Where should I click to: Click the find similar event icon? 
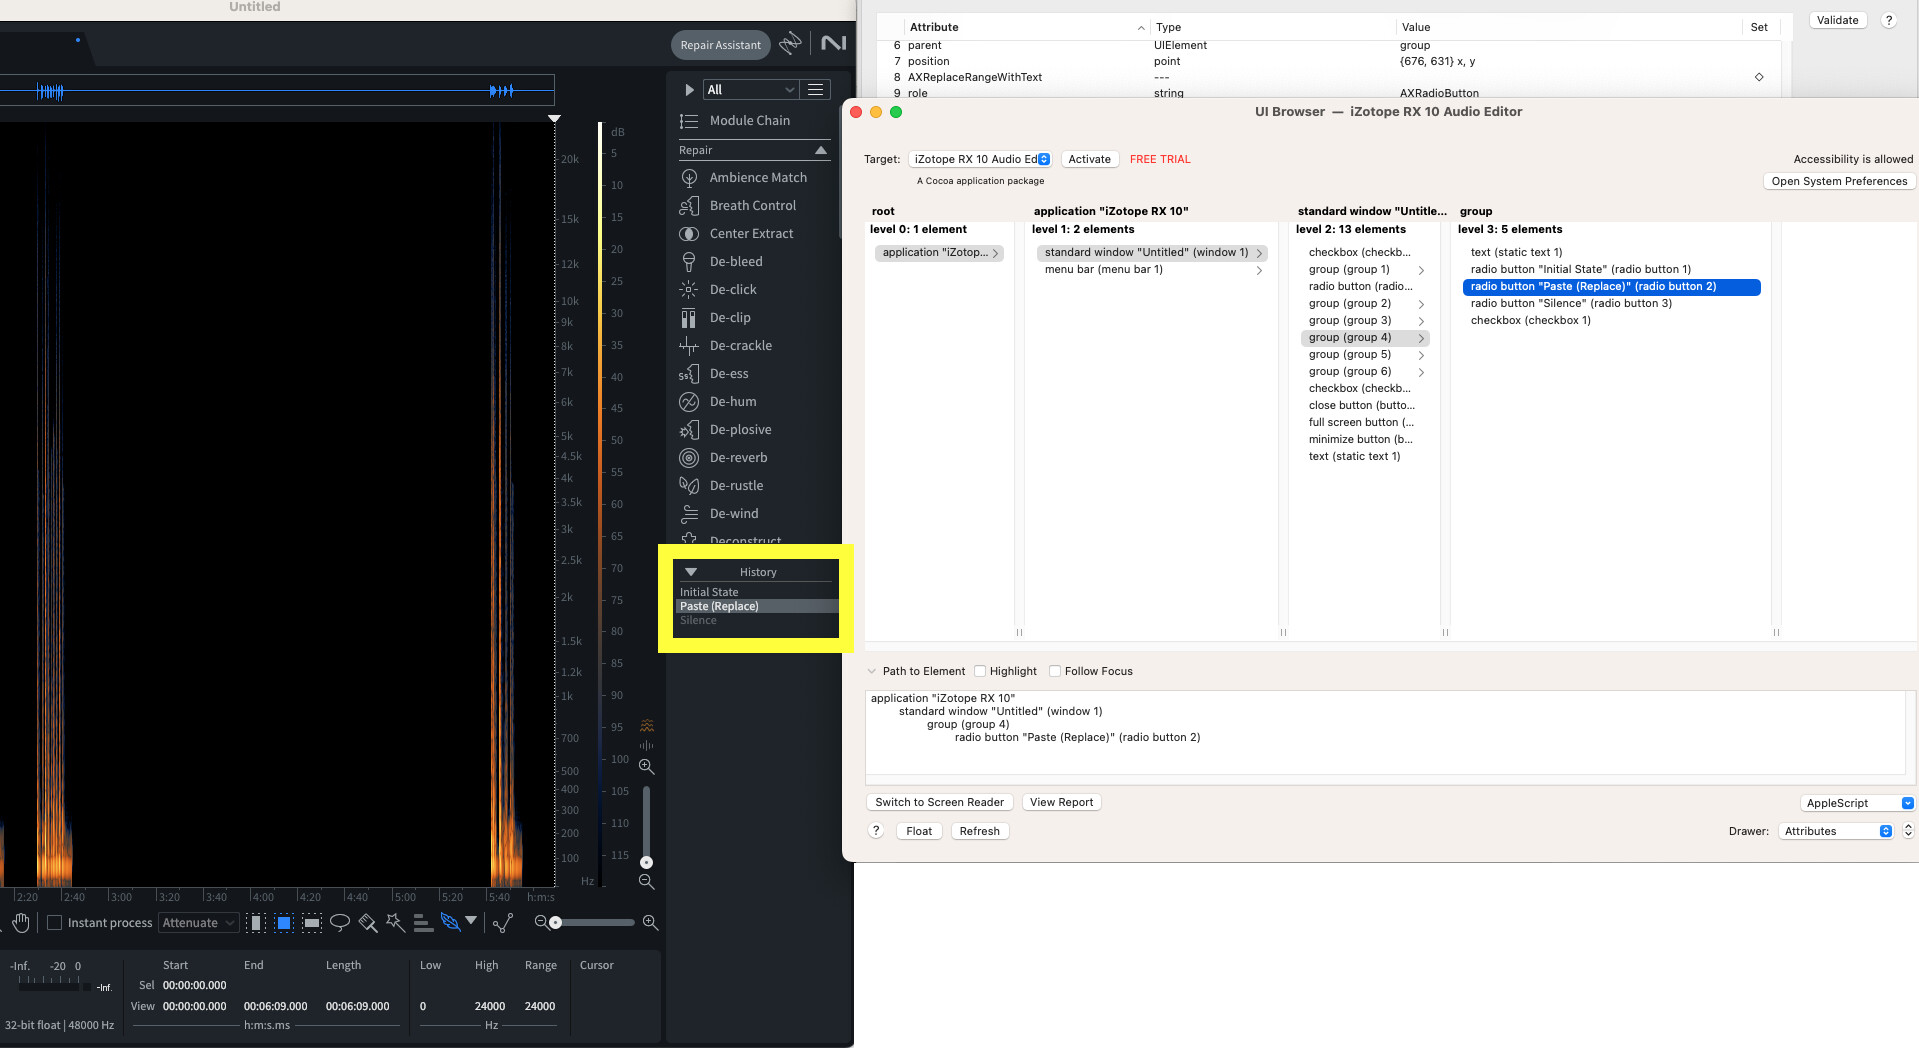(503, 922)
